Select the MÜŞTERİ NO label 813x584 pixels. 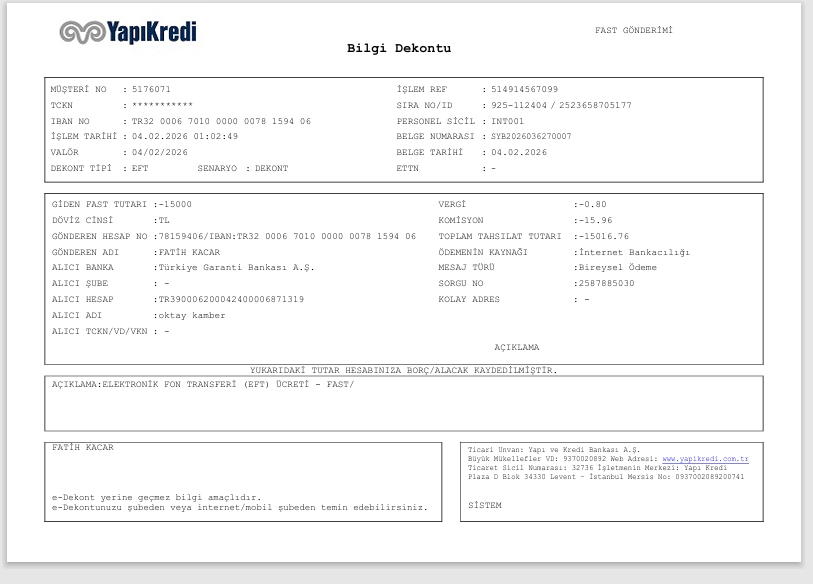pos(78,89)
